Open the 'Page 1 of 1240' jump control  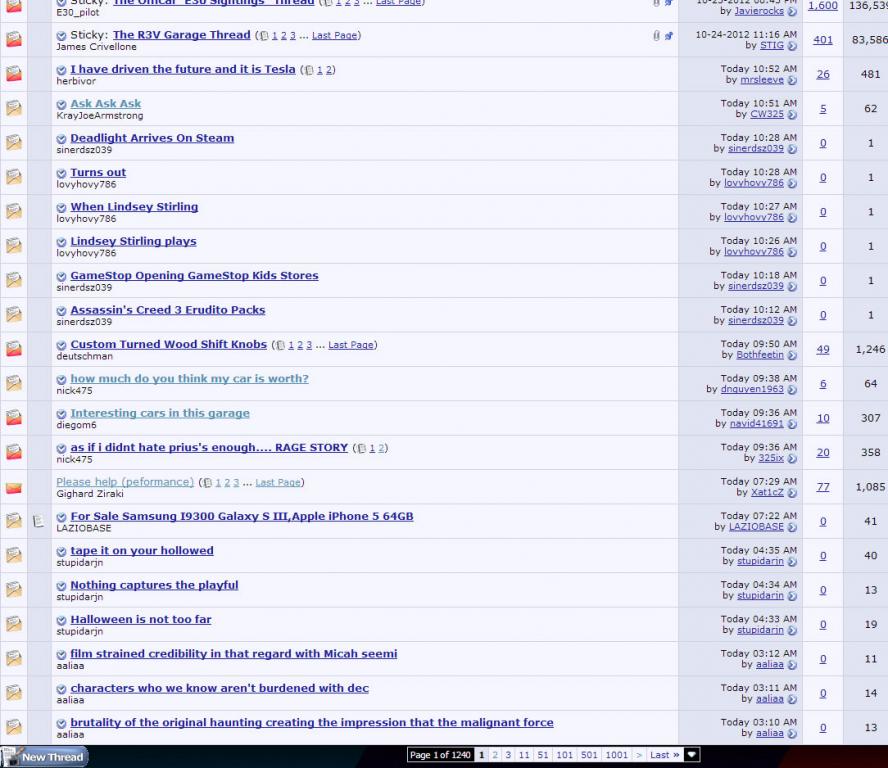440,755
